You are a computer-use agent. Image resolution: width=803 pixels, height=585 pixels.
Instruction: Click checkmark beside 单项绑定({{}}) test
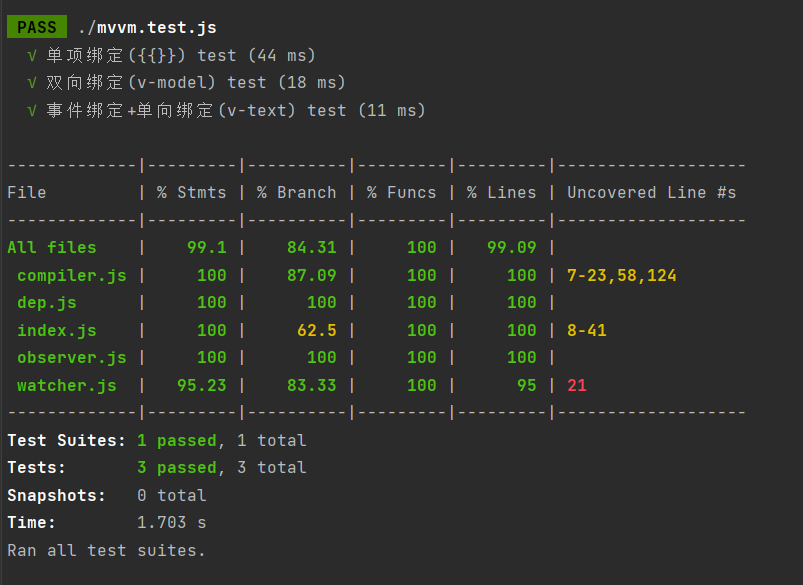pos(32,55)
